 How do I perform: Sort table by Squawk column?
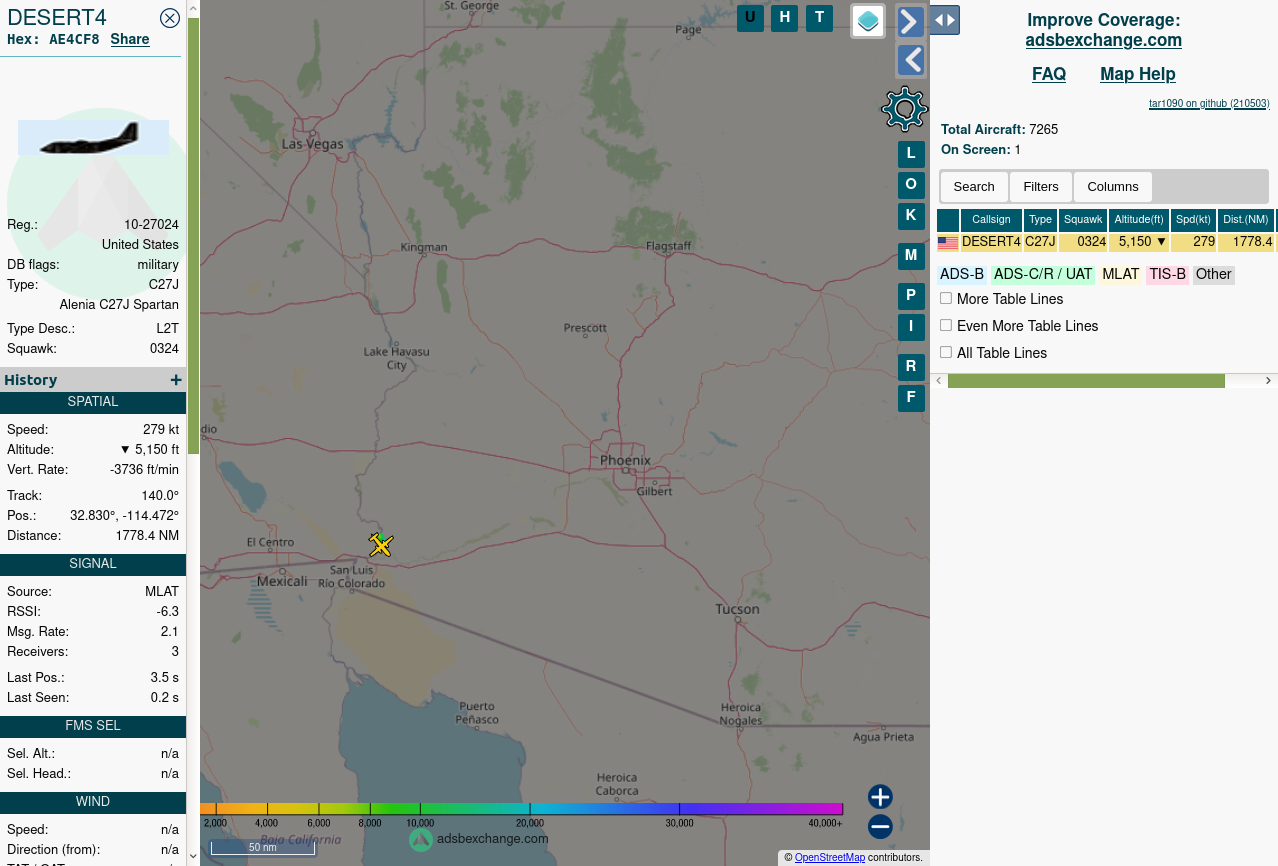pos(1083,220)
